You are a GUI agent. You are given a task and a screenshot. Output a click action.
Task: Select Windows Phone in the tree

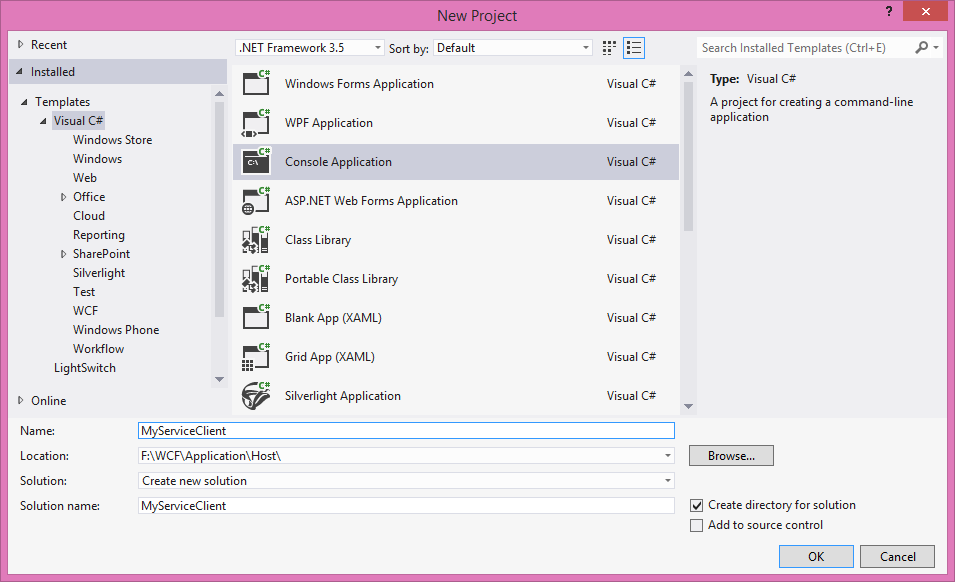tap(116, 329)
